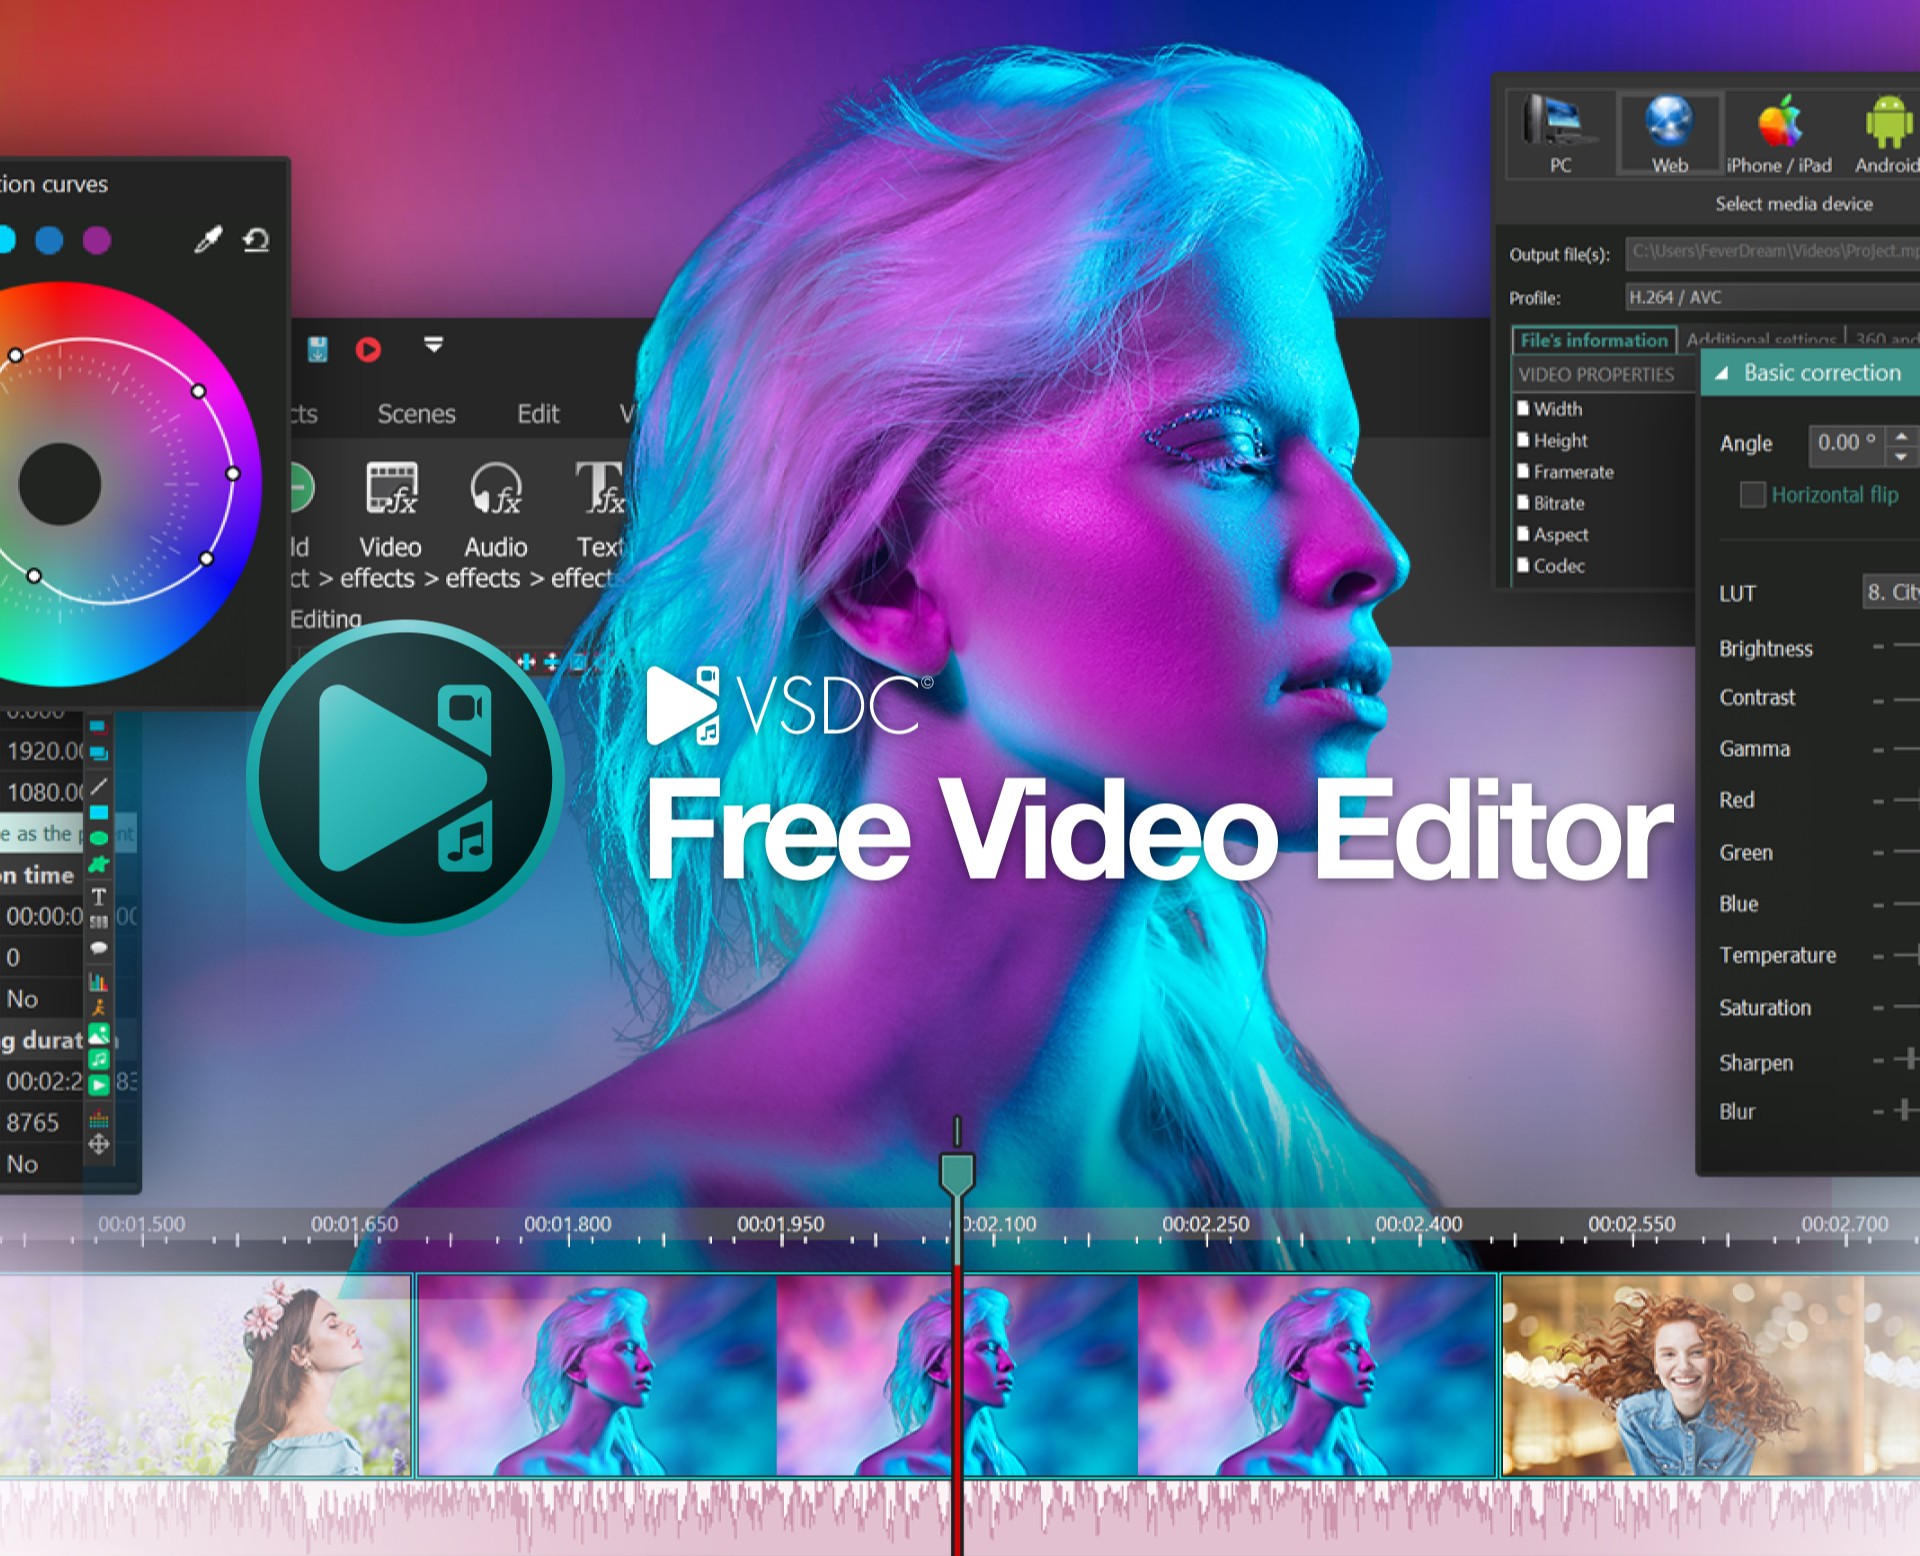Switch to the File's information tab

(1593, 340)
